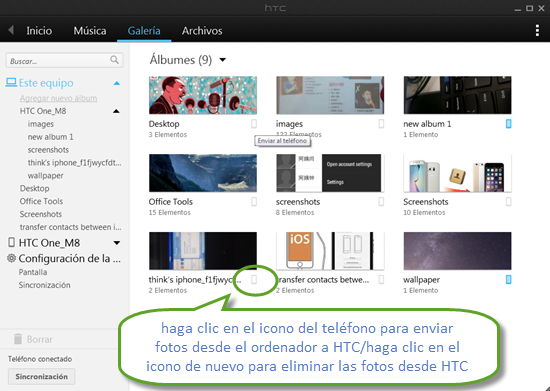Screen dimensions: 550x391
Task: Select wallpaper in the sidebar tree
Action: pos(46,175)
